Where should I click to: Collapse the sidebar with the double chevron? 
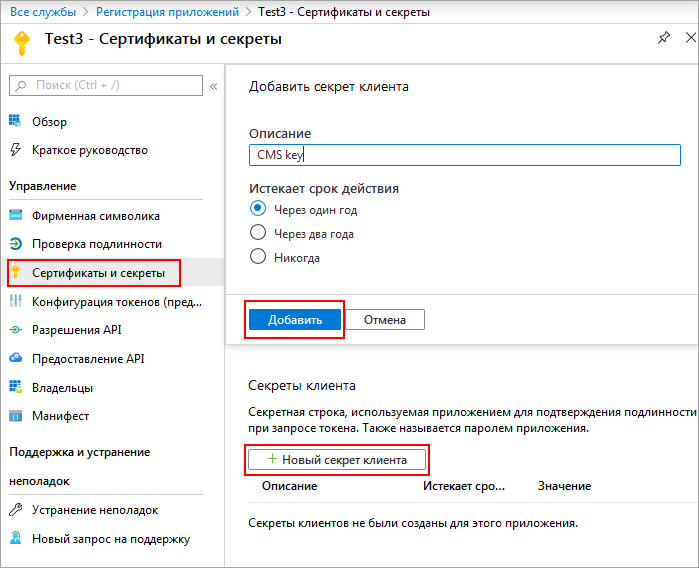[213, 86]
